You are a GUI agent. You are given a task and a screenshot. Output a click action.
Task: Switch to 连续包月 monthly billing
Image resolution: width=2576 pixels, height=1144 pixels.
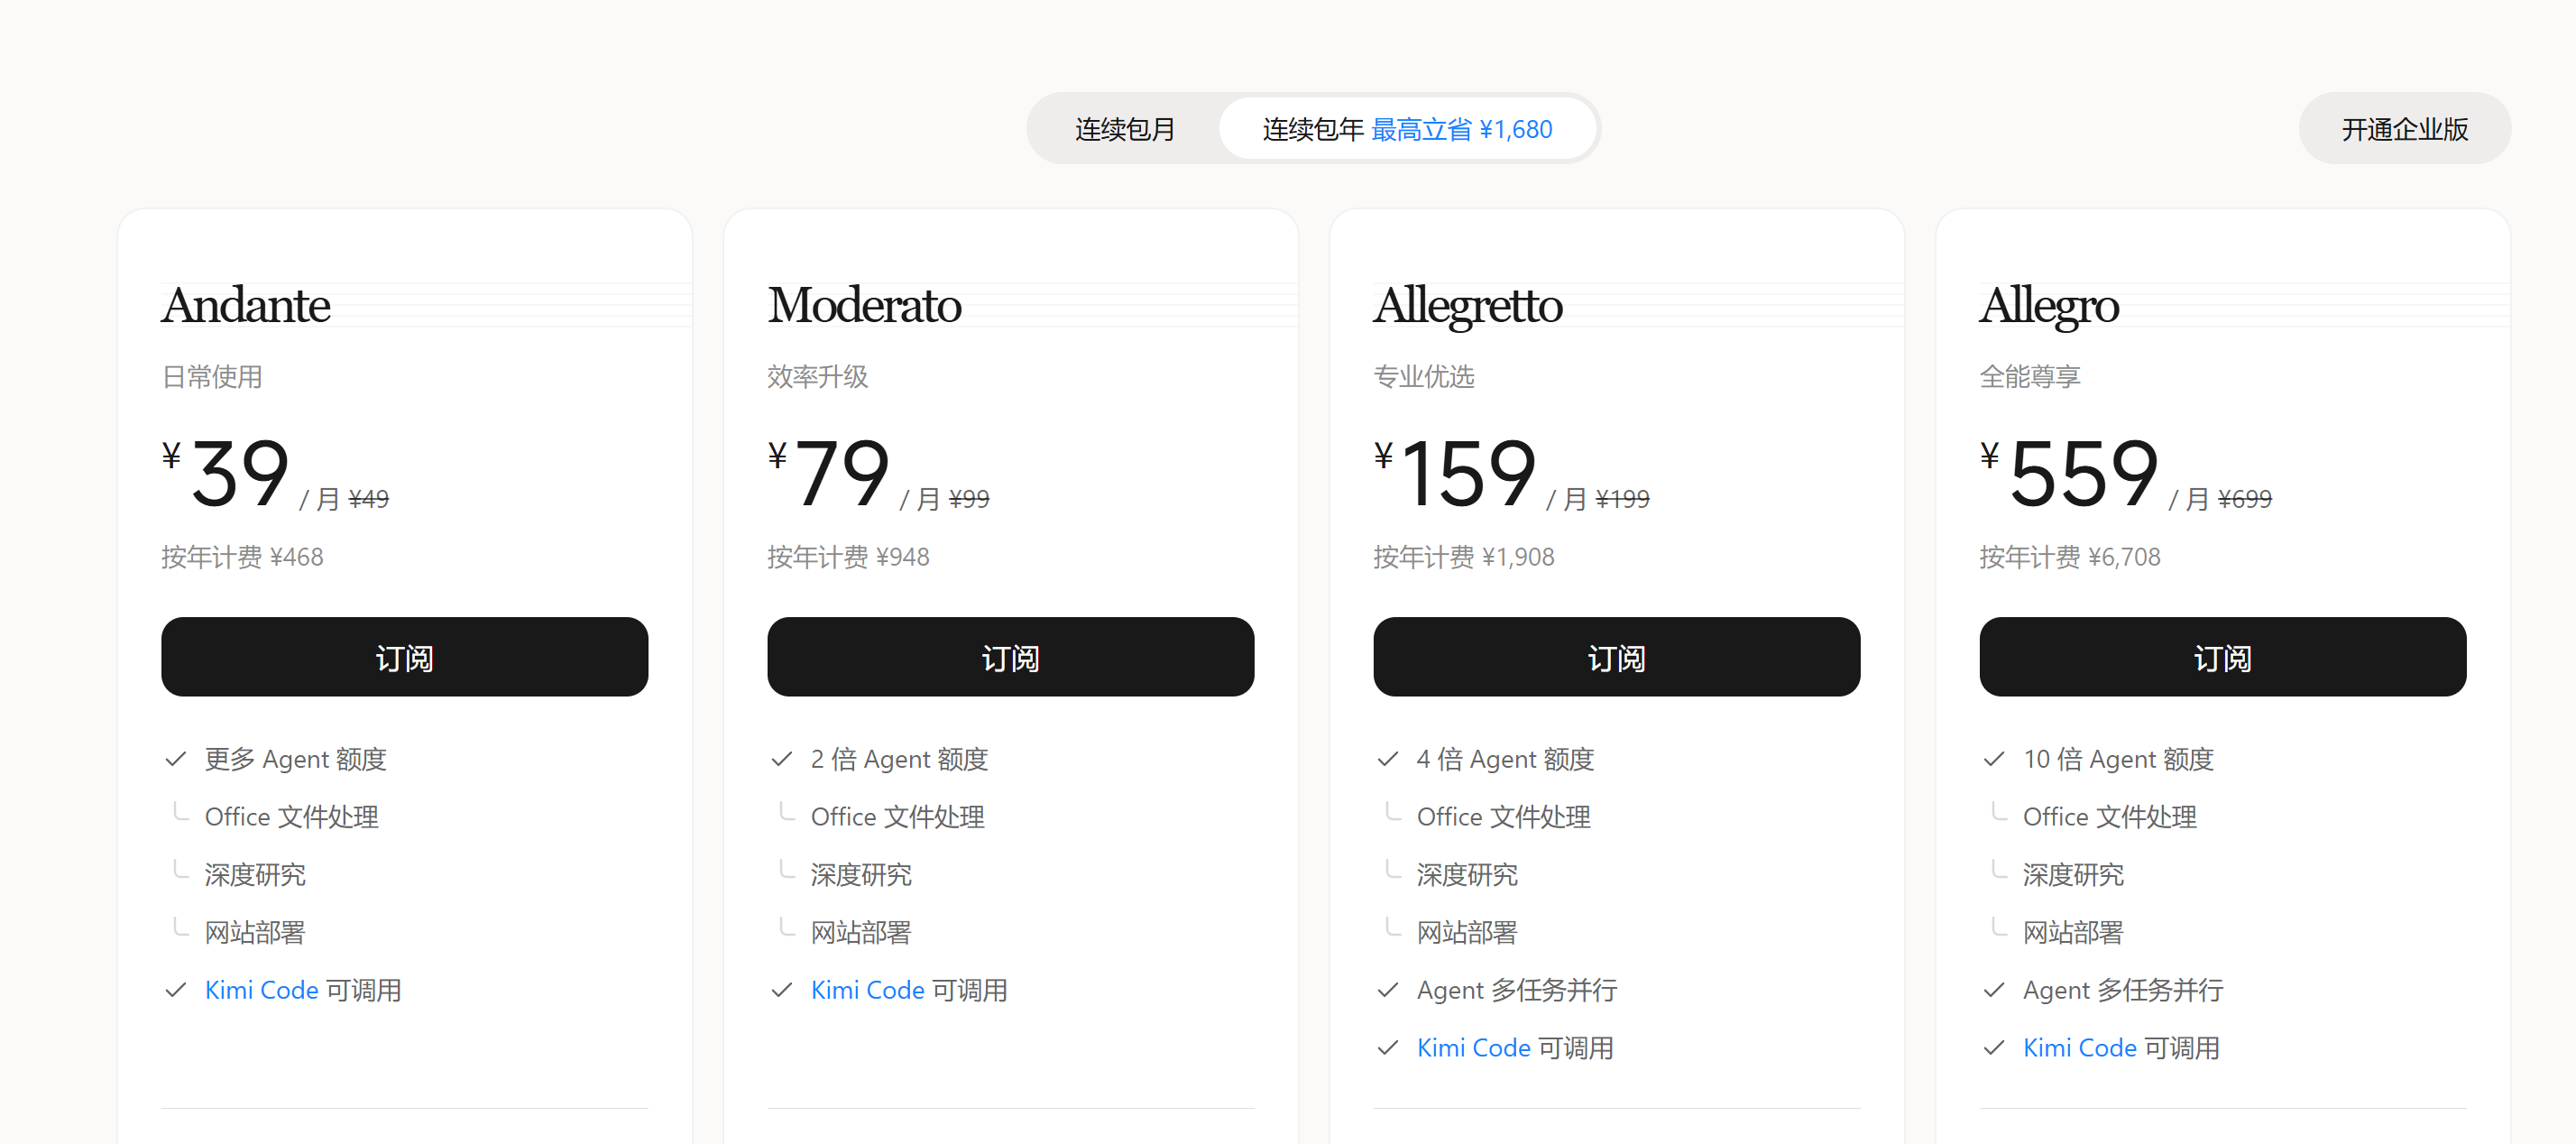point(1124,129)
